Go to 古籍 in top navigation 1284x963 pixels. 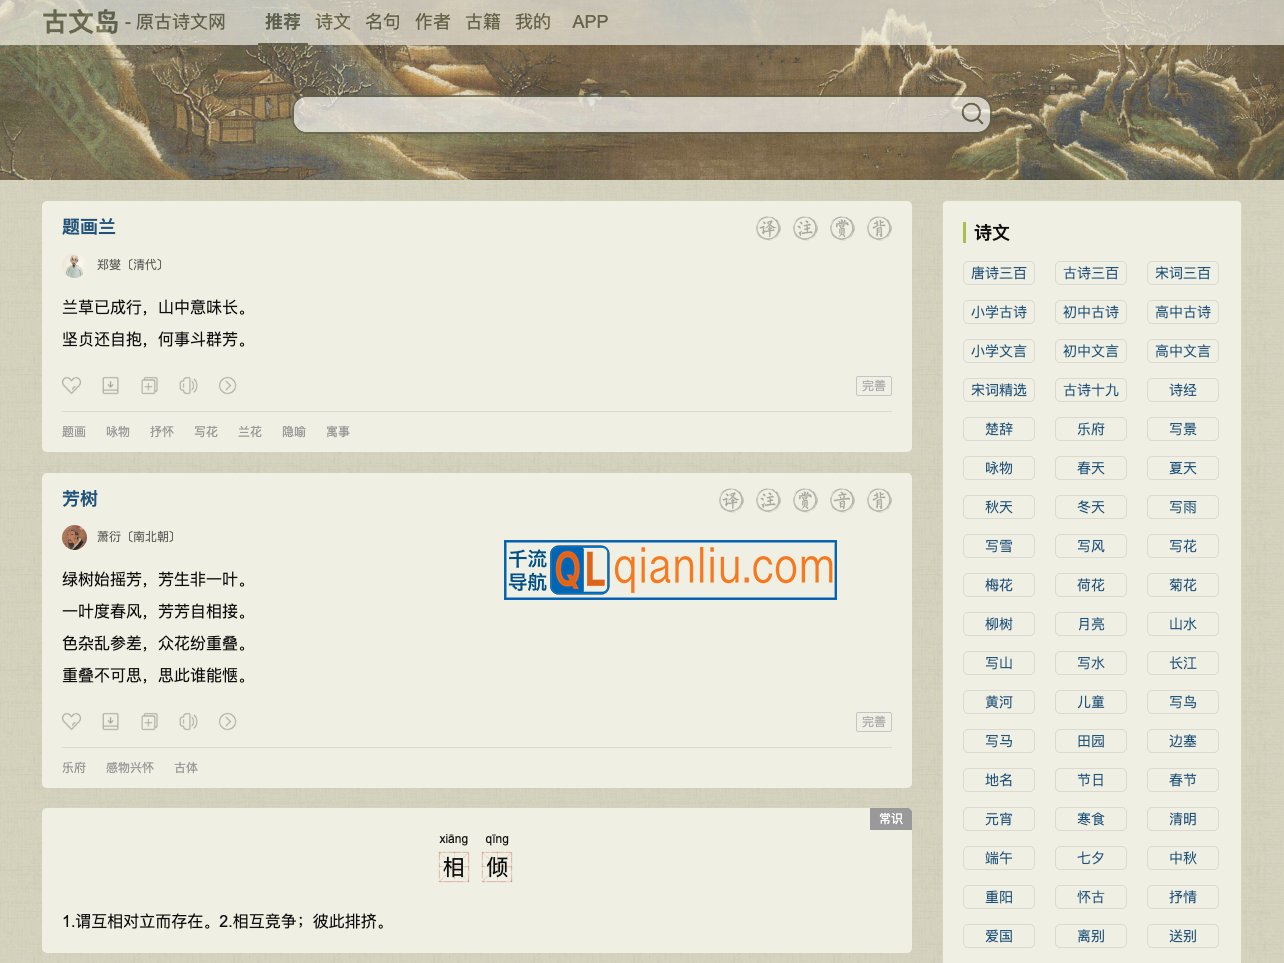point(483,22)
